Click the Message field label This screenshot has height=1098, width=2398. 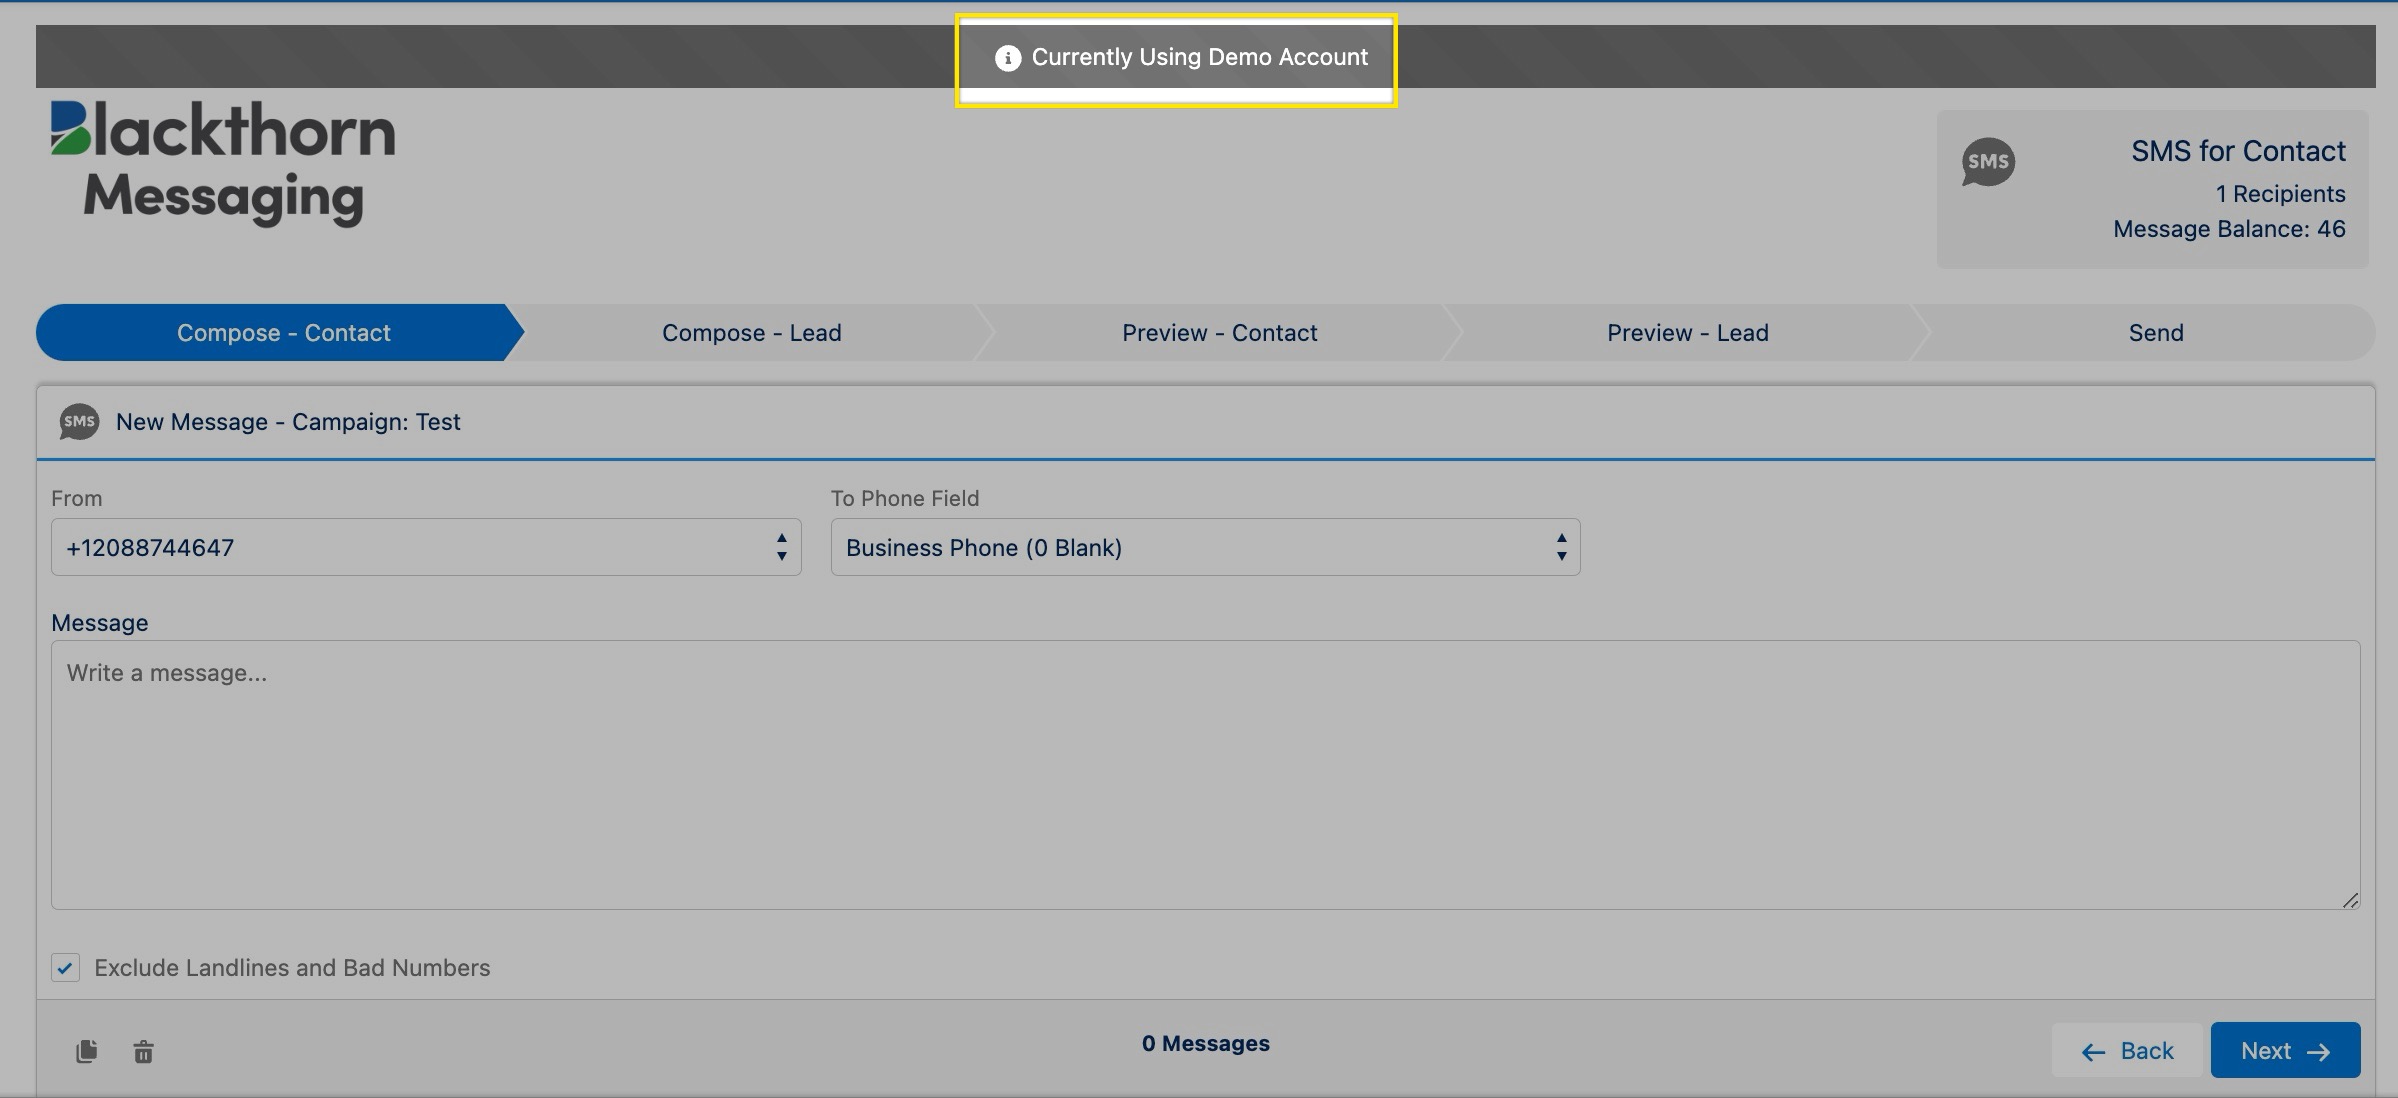pyautogui.click(x=99, y=623)
